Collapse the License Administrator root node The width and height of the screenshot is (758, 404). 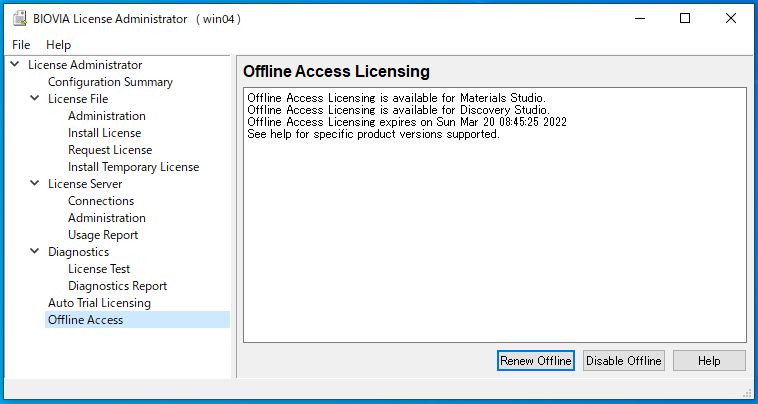coord(15,64)
